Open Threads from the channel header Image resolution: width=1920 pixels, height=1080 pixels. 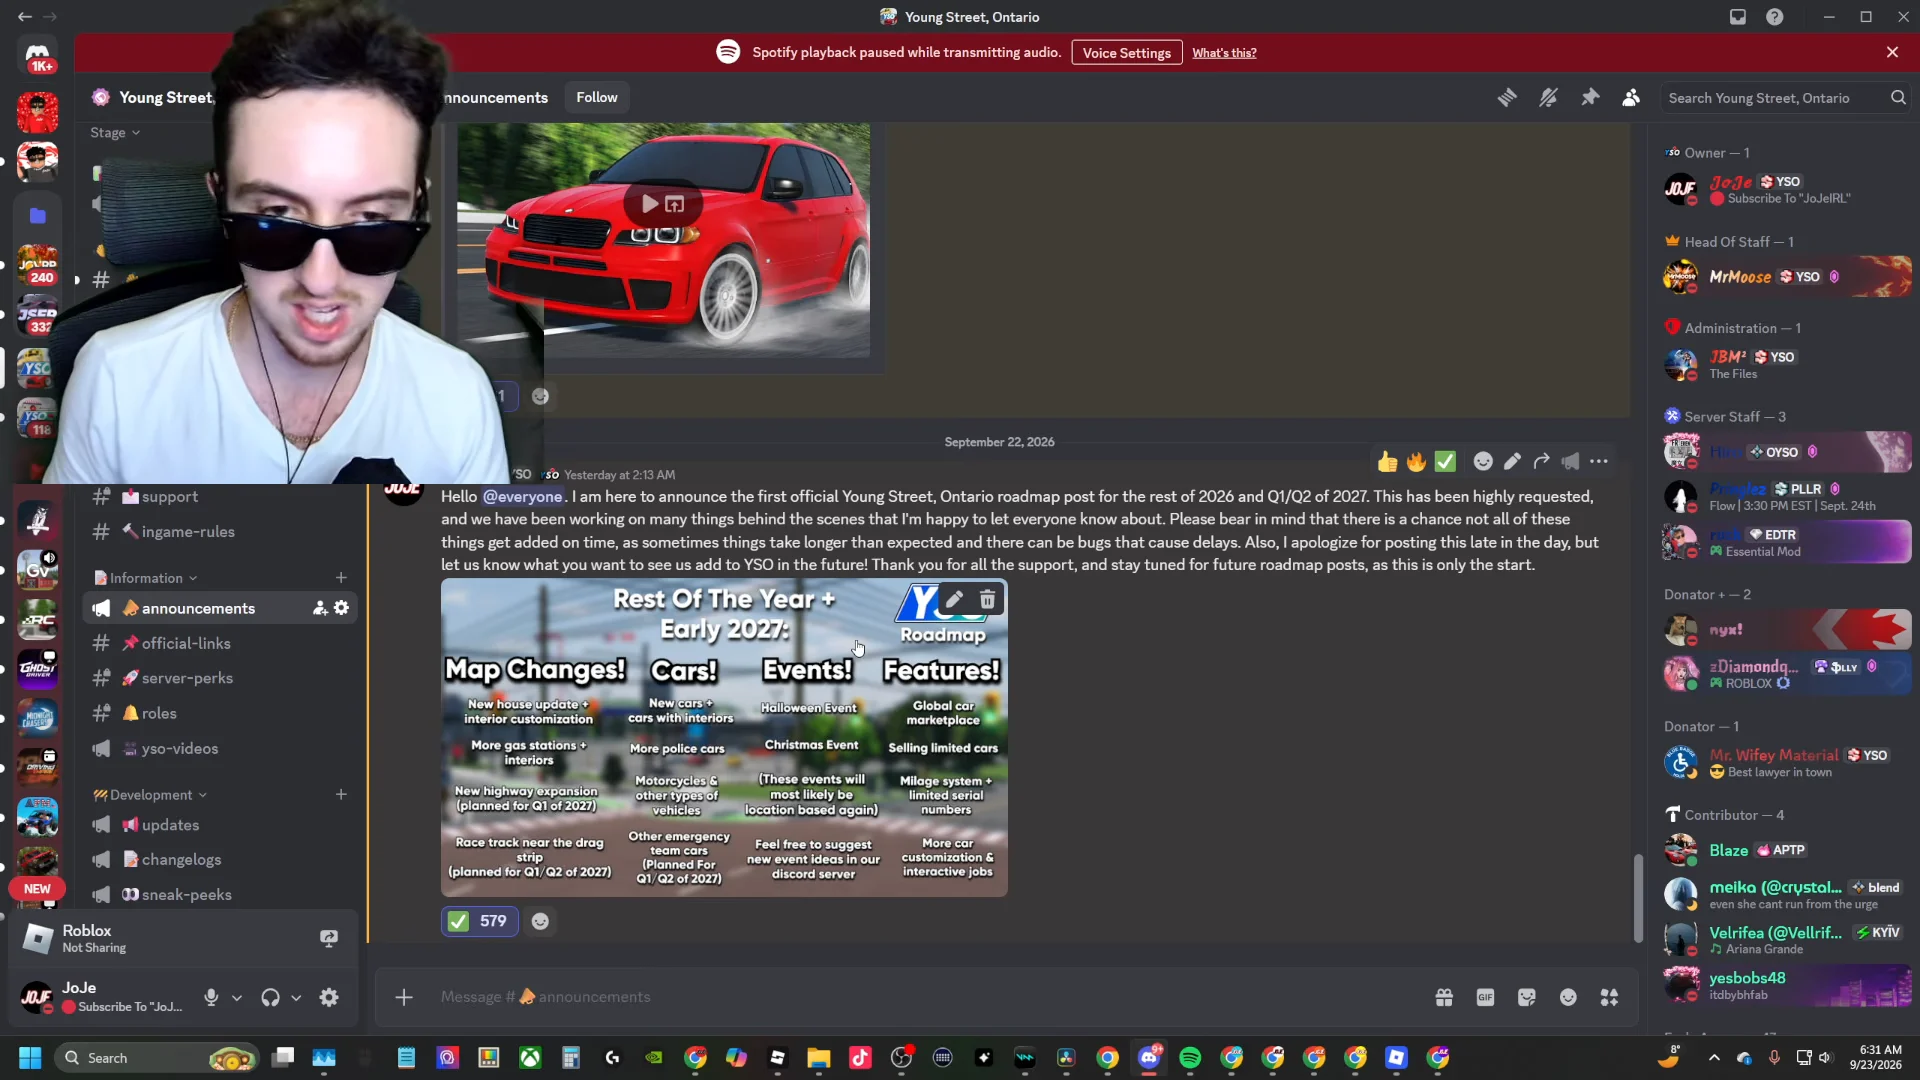(x=1507, y=97)
